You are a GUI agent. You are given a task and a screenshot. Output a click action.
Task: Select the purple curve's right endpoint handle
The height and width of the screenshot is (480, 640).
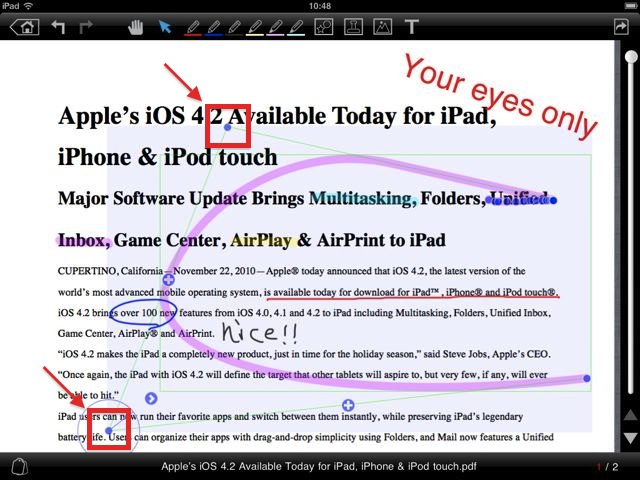(x=587, y=378)
